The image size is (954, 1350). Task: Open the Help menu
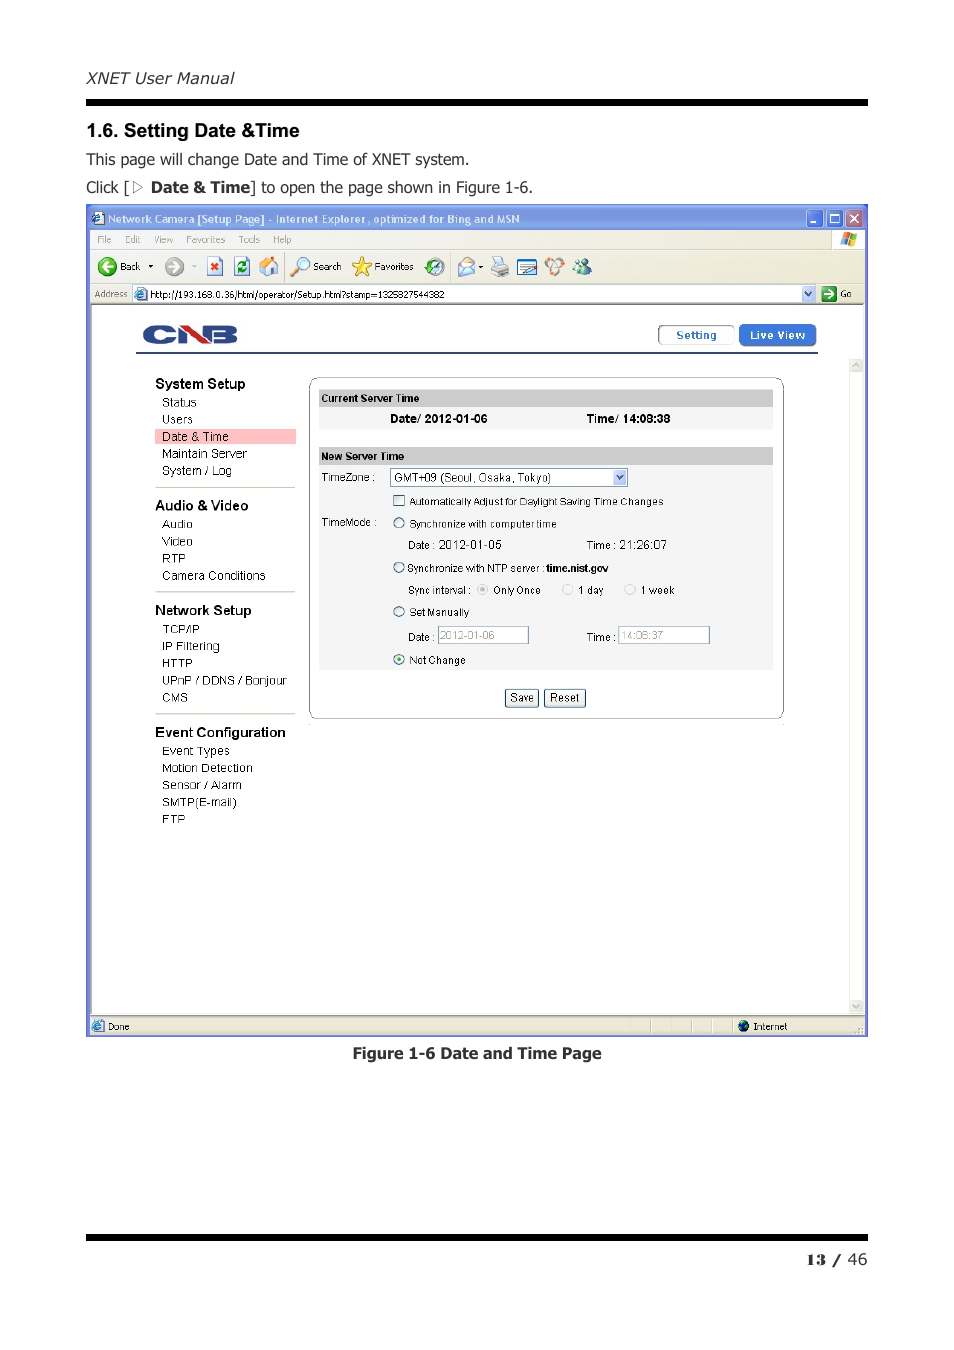282,240
